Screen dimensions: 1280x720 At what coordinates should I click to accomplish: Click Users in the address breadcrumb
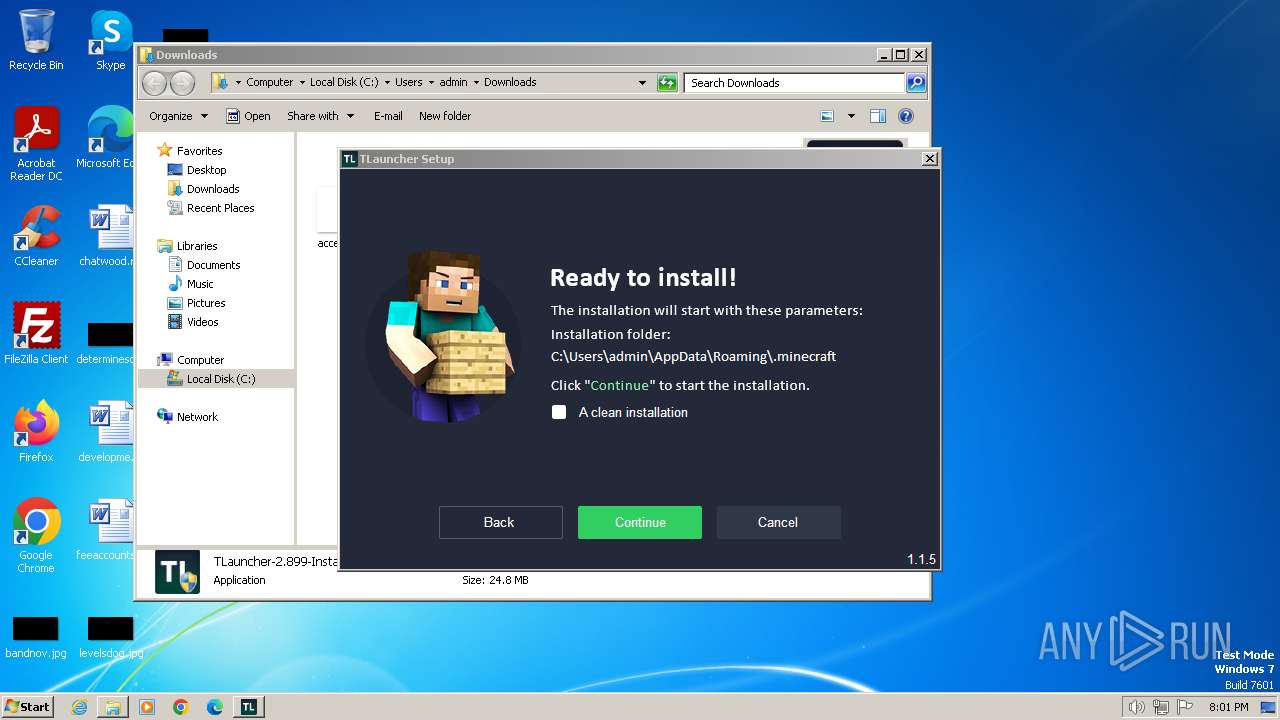coord(408,82)
